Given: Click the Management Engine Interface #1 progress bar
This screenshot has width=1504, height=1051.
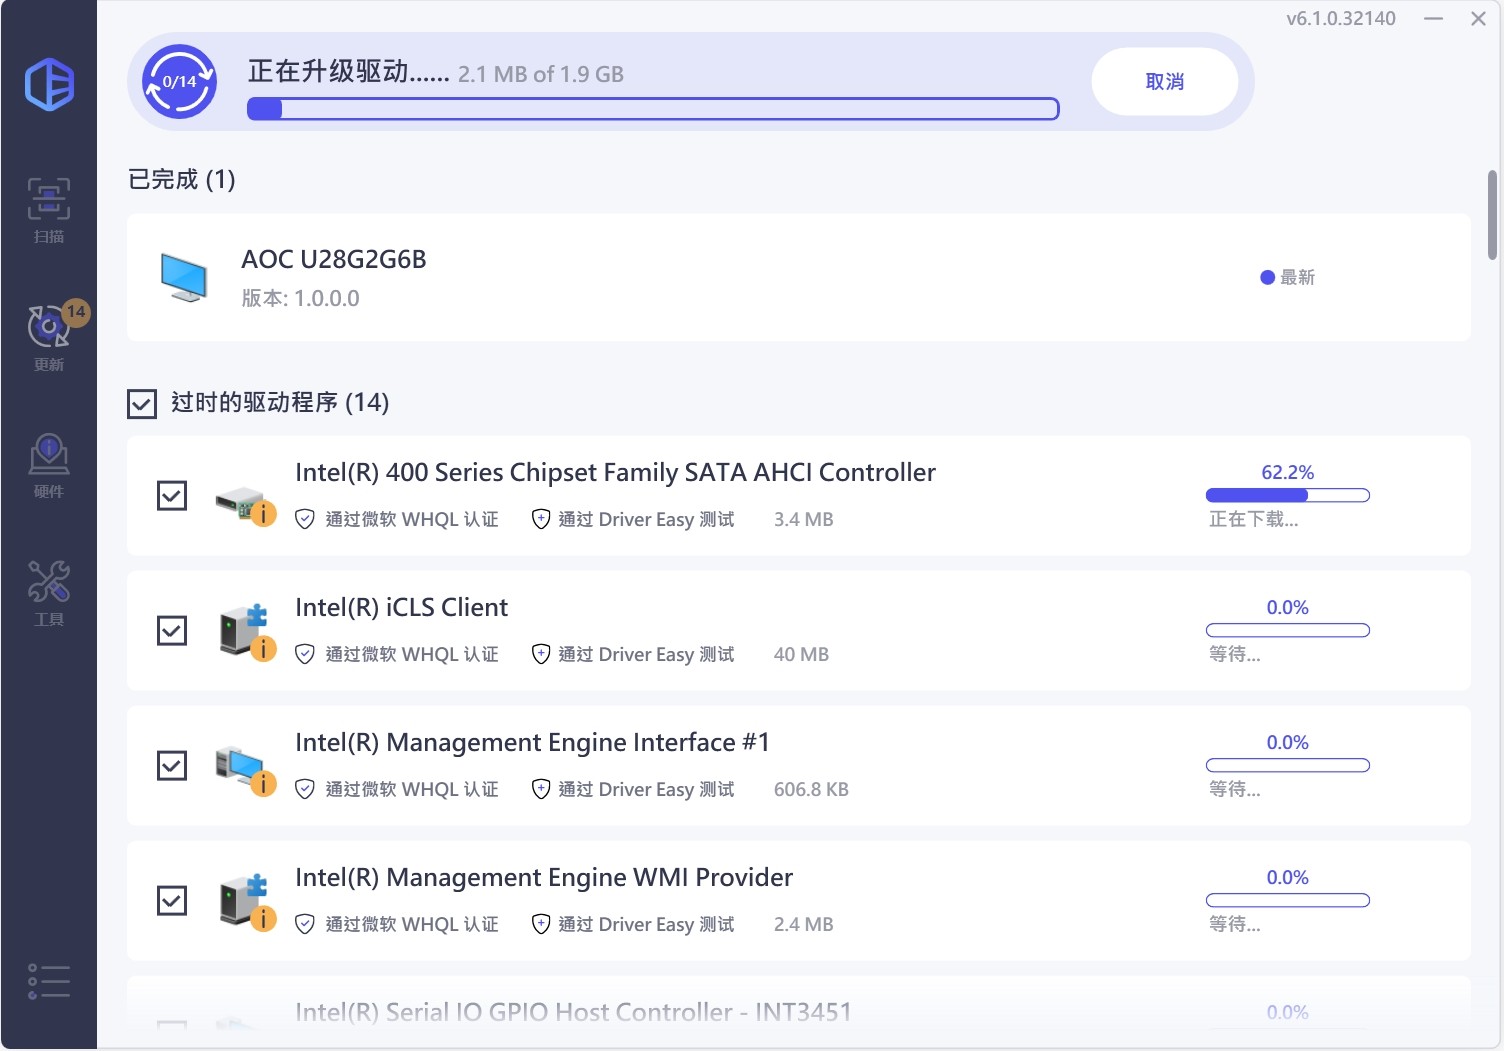Looking at the screenshot, I should click(1288, 765).
